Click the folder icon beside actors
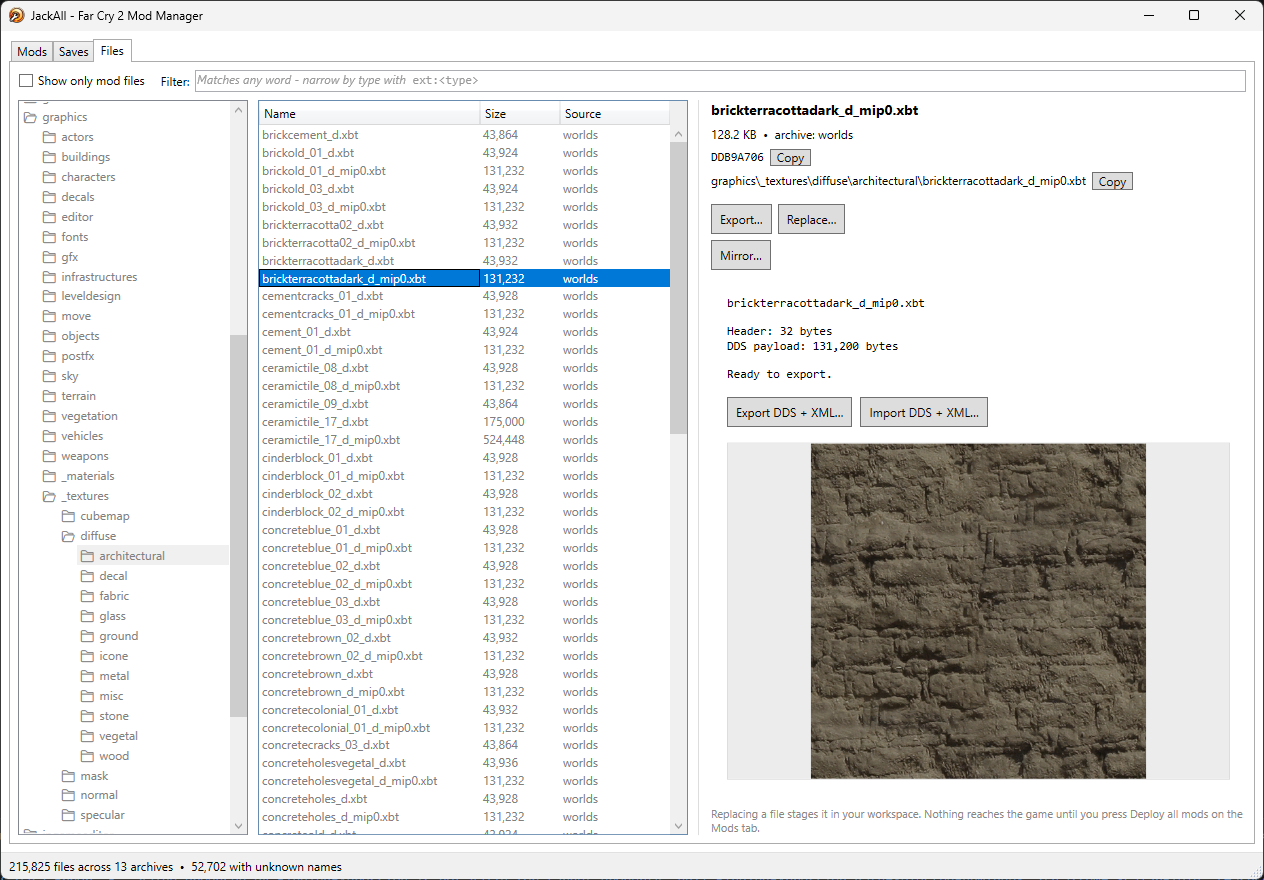The height and width of the screenshot is (880, 1264). tap(49, 137)
